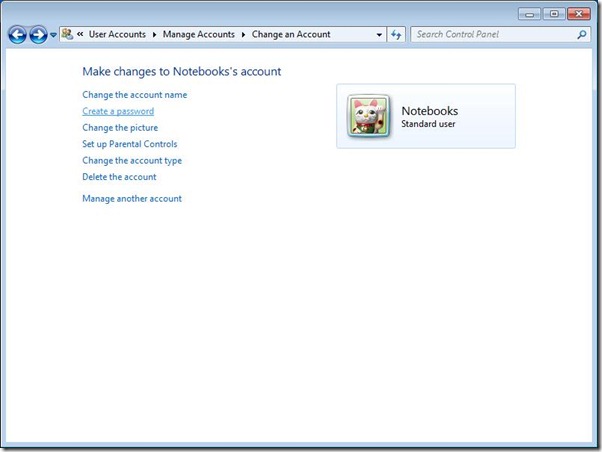Click the User Accounts icon in address bar
The image size is (602, 452).
[67, 34]
